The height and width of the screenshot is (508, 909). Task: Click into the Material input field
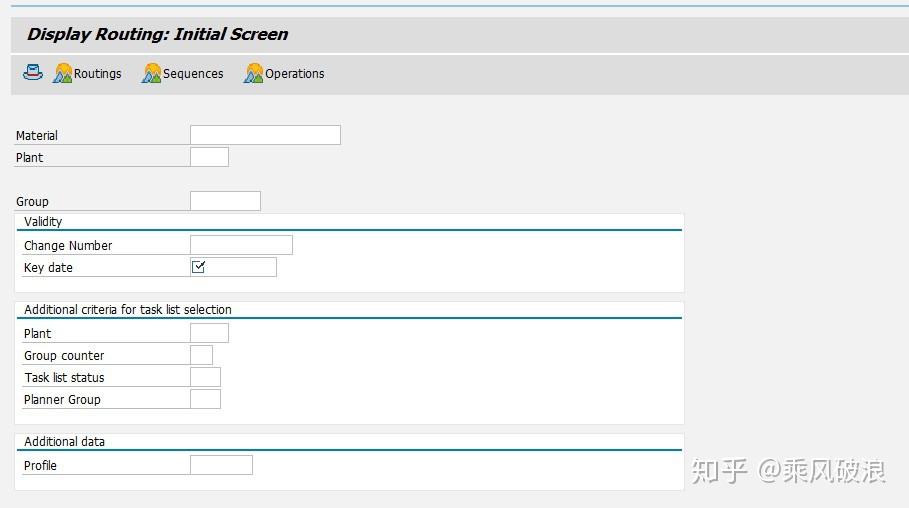coord(265,135)
